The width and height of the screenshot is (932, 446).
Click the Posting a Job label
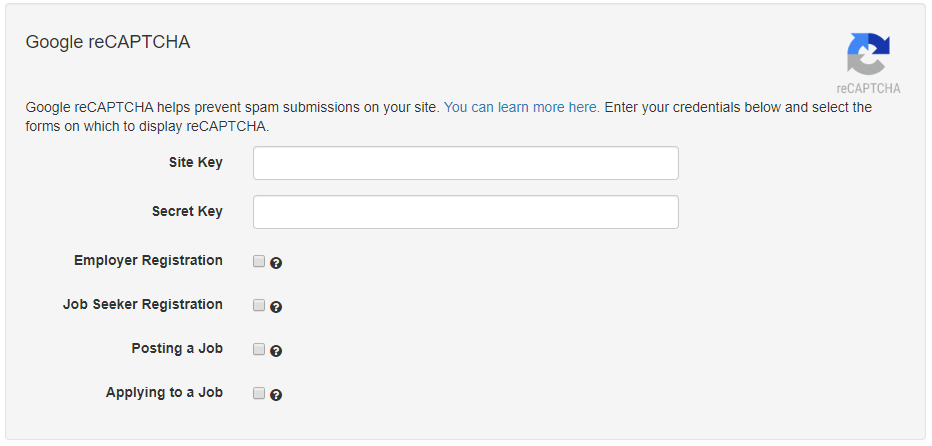pos(177,348)
